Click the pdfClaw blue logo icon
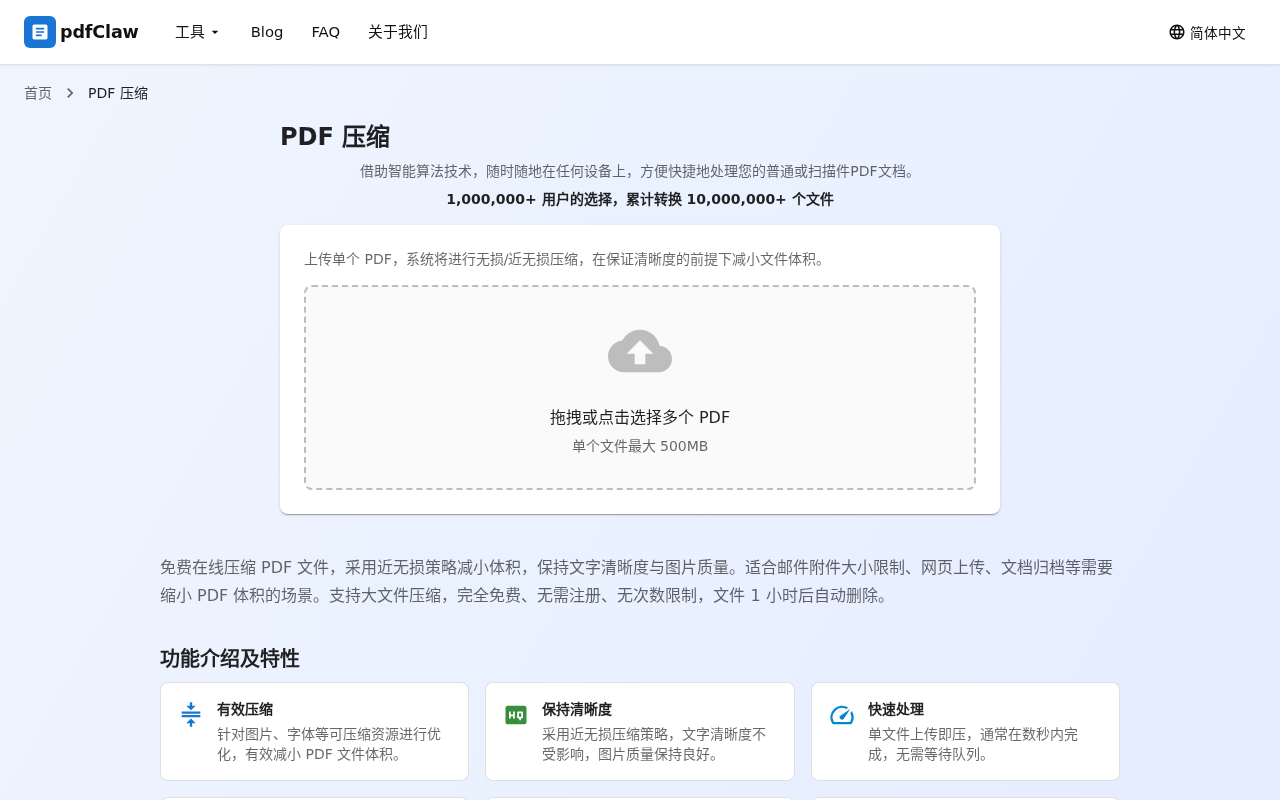 coord(40,32)
